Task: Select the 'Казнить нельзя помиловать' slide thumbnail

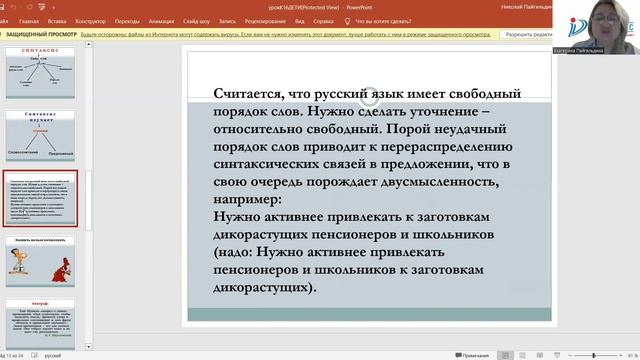Action: tap(40, 262)
